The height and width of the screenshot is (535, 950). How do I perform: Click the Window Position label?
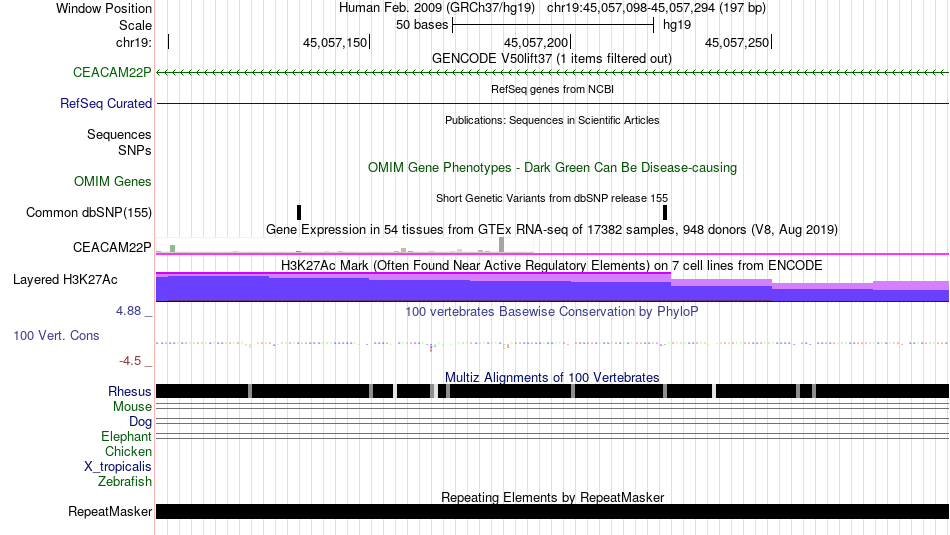pos(104,8)
